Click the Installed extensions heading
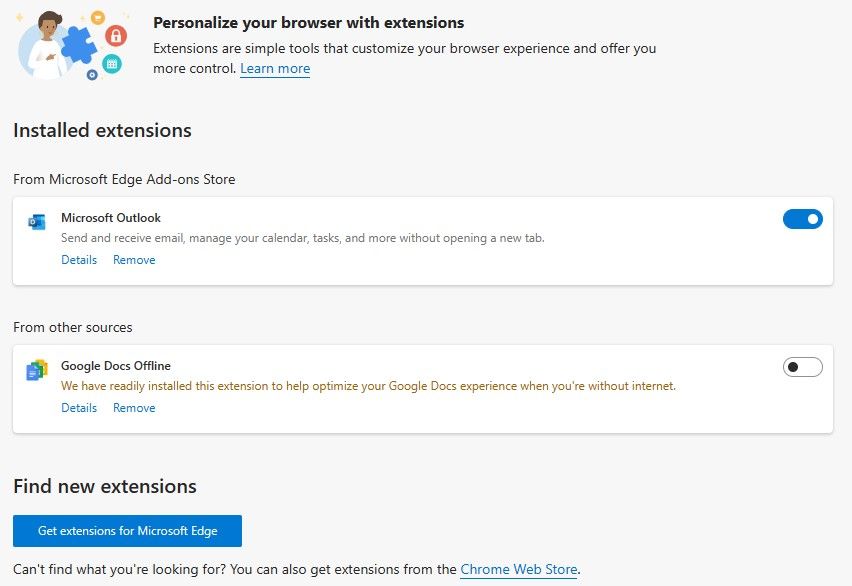Viewport: 852px width, 586px height. pos(102,131)
